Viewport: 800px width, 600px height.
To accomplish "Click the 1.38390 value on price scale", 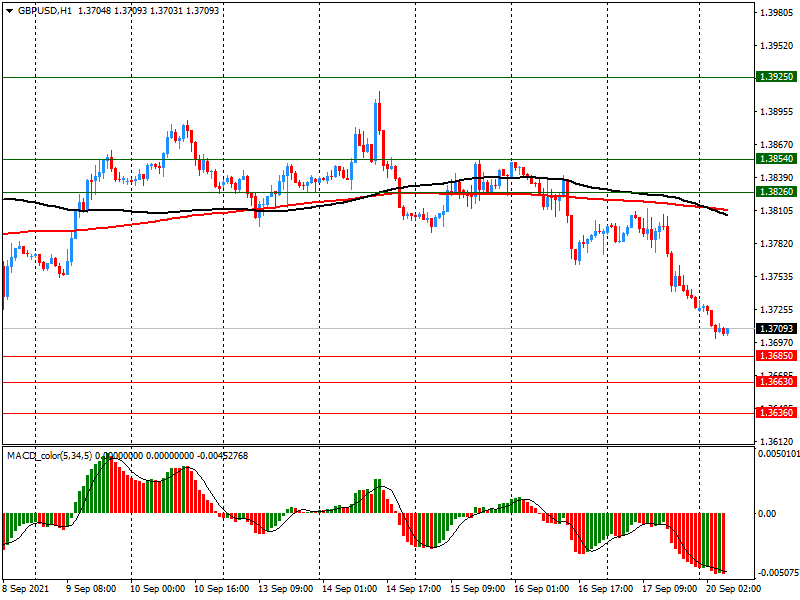I will click(x=777, y=178).
